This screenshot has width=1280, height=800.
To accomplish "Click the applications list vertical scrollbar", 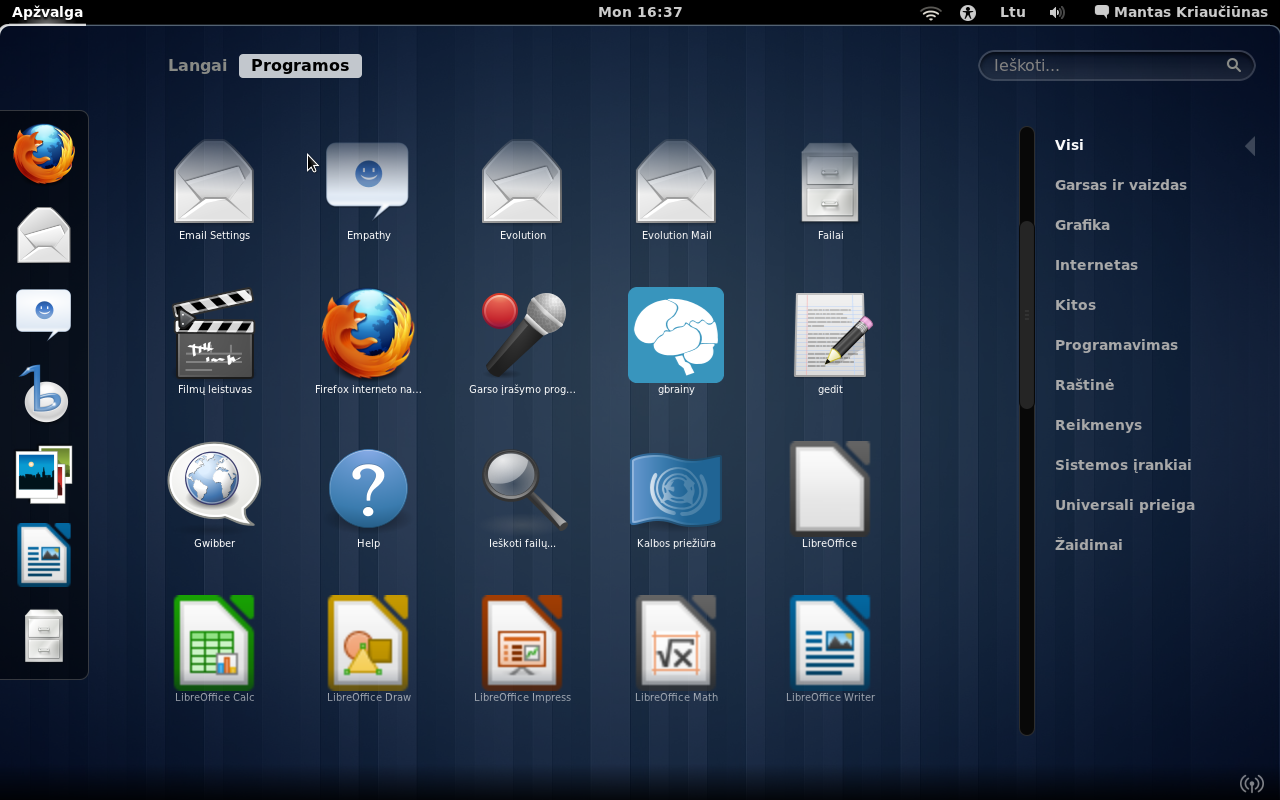I will coord(1026,315).
